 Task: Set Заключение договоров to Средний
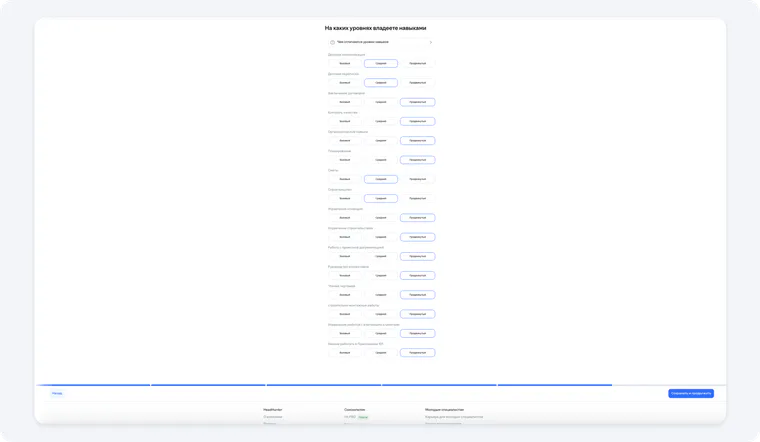[381, 102]
